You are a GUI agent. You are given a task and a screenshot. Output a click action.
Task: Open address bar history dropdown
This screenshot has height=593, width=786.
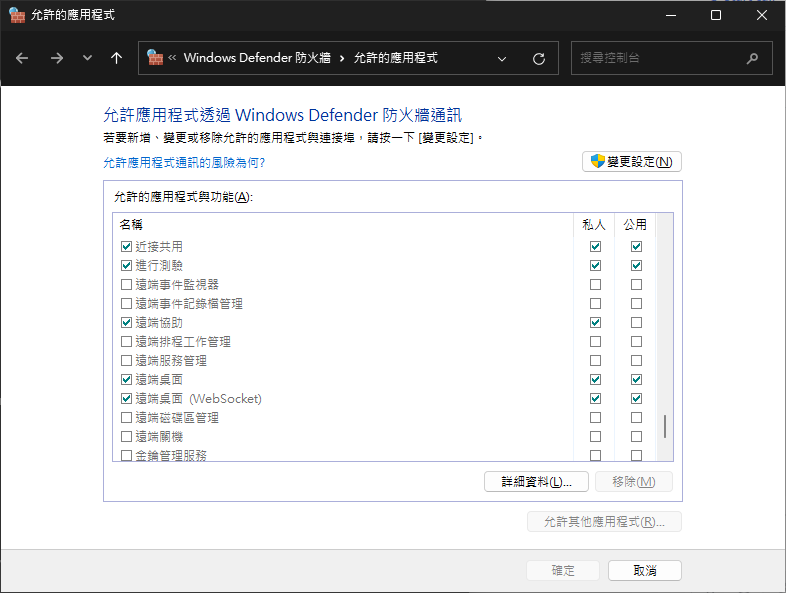(502, 59)
